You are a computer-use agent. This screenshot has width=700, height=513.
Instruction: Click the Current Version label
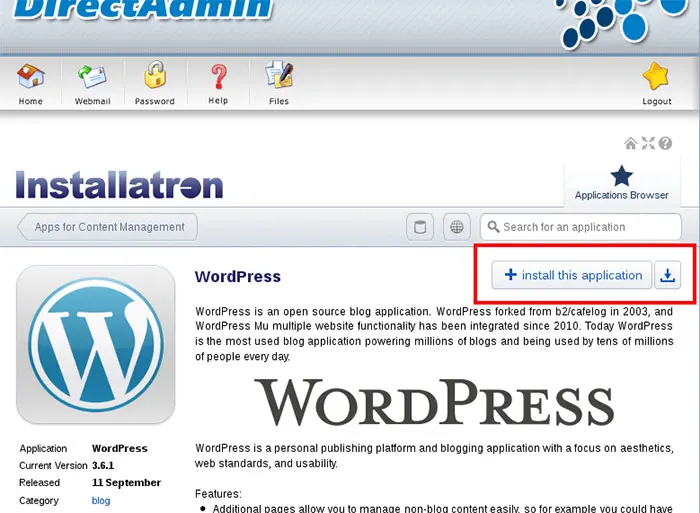tap(53, 465)
